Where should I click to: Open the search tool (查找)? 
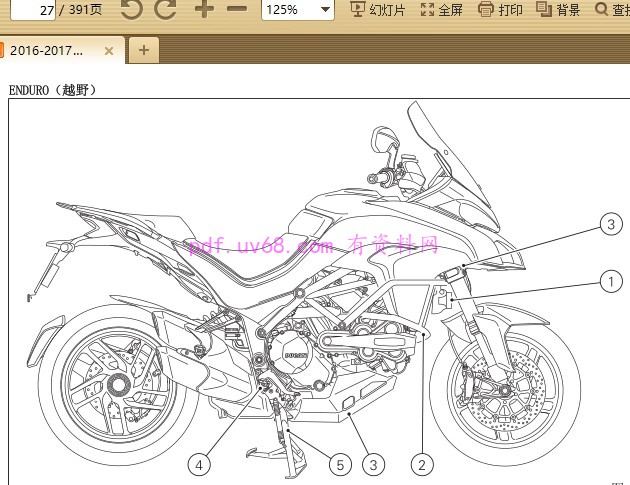point(612,9)
